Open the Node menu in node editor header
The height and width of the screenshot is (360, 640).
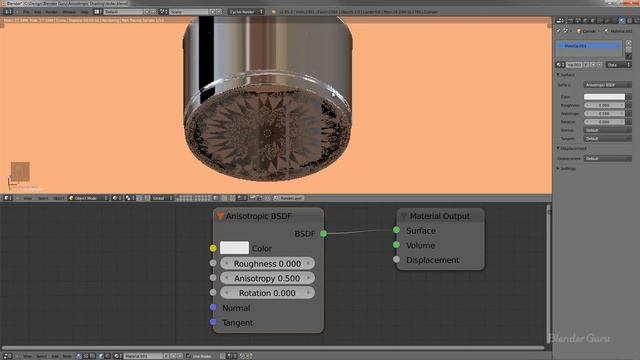67,356
